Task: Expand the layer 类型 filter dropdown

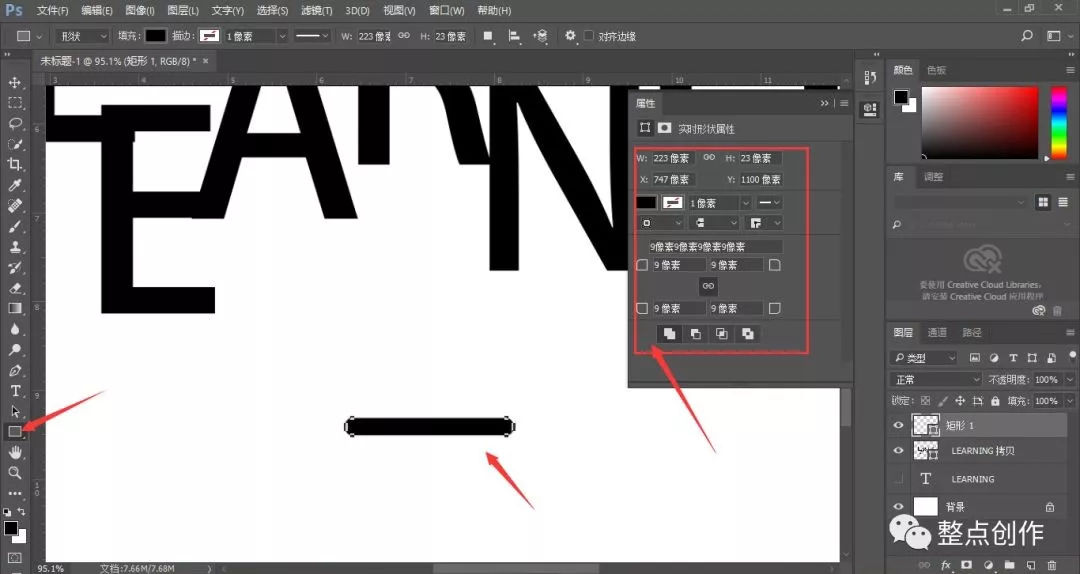Action: (x=924, y=358)
